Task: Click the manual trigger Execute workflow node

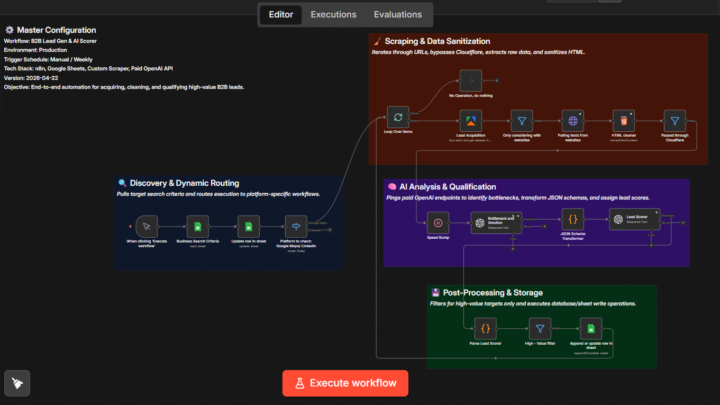Action: click(x=146, y=226)
